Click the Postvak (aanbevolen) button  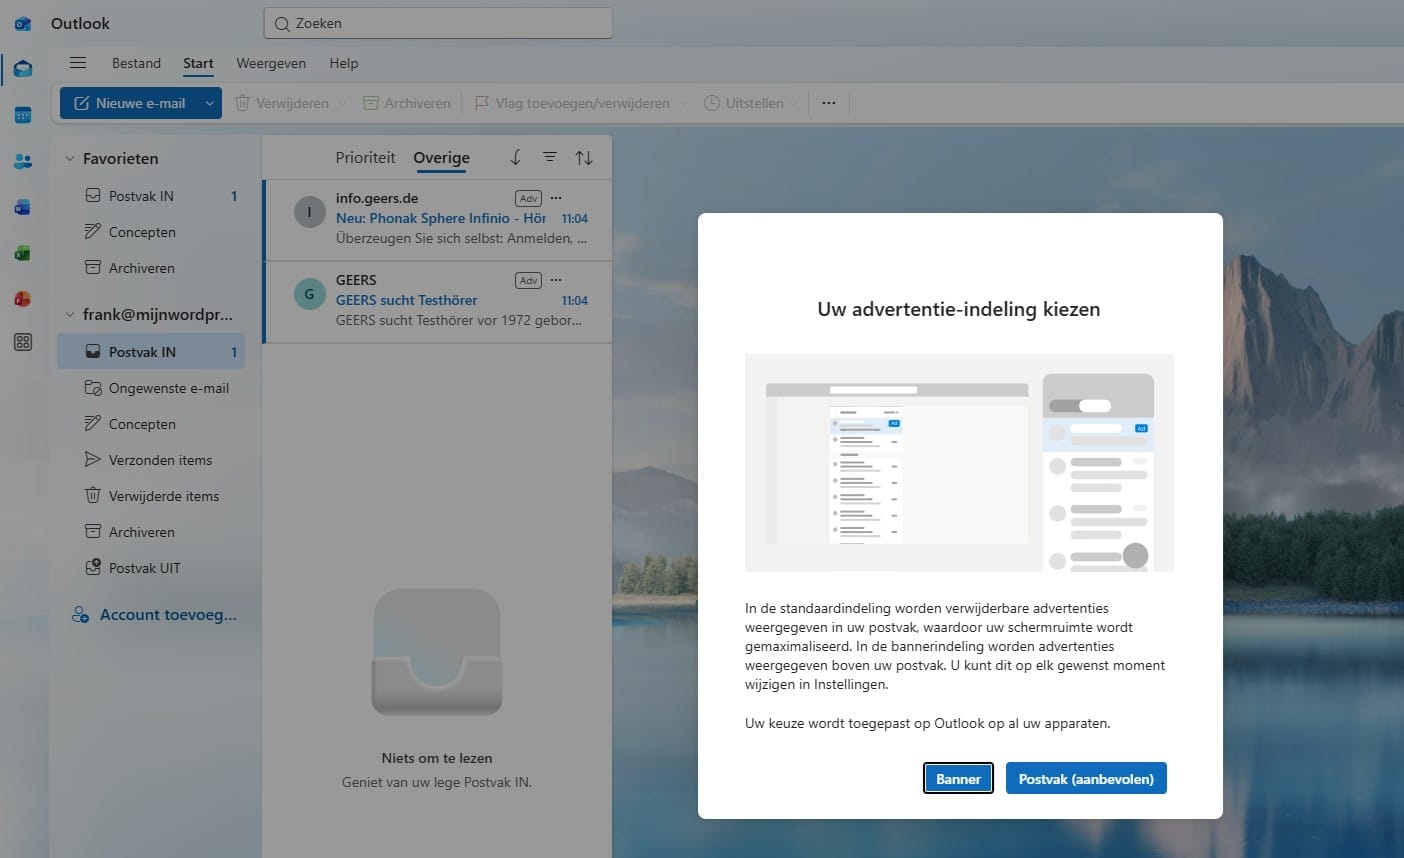pyautogui.click(x=1086, y=779)
